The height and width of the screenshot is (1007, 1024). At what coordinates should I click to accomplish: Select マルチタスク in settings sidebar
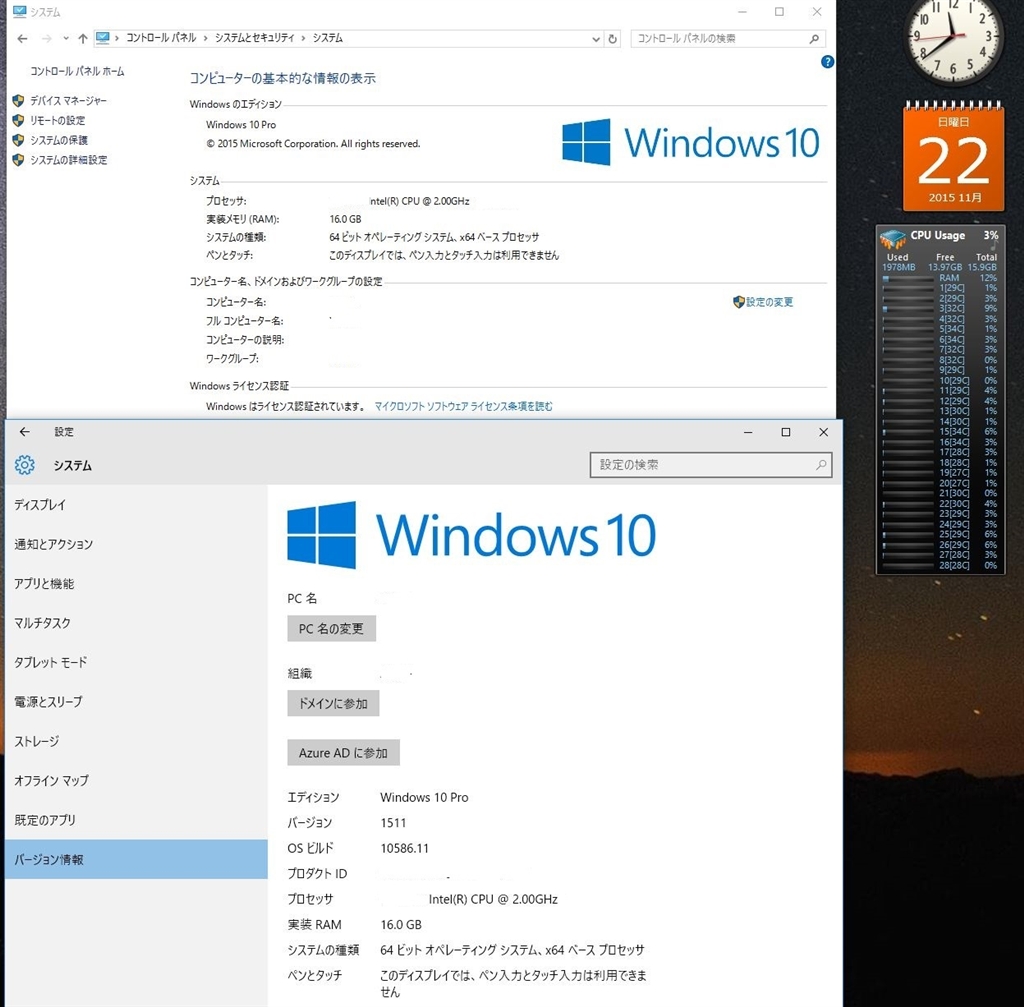coord(136,623)
